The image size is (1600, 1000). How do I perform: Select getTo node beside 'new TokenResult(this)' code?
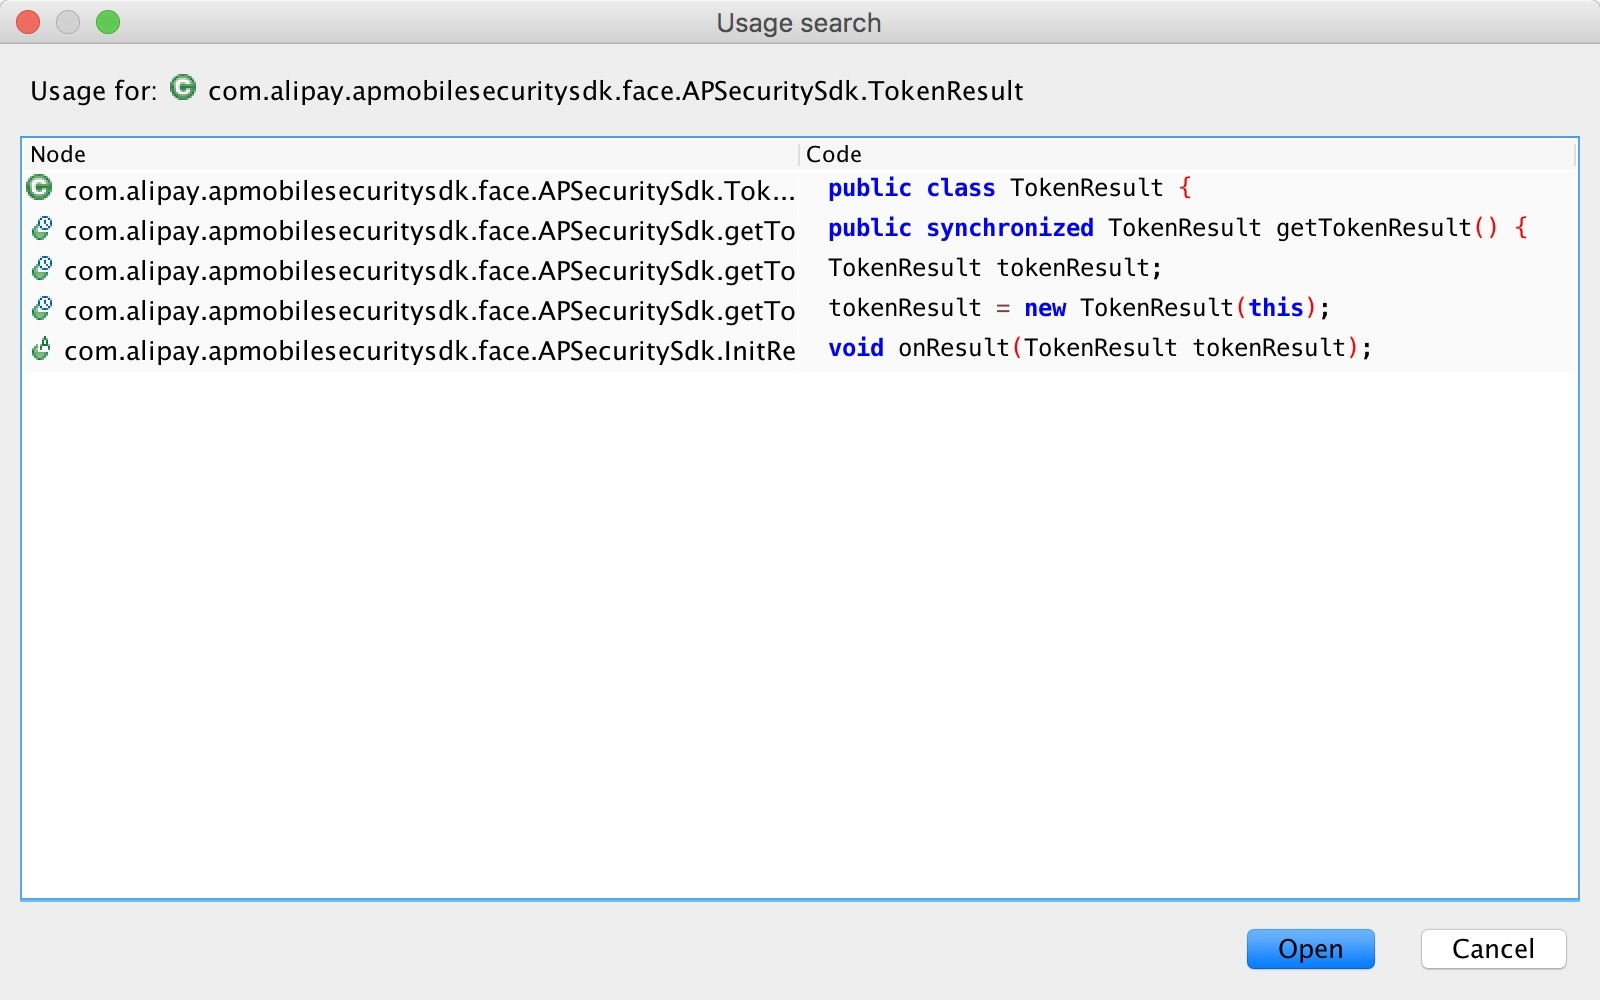click(430, 310)
